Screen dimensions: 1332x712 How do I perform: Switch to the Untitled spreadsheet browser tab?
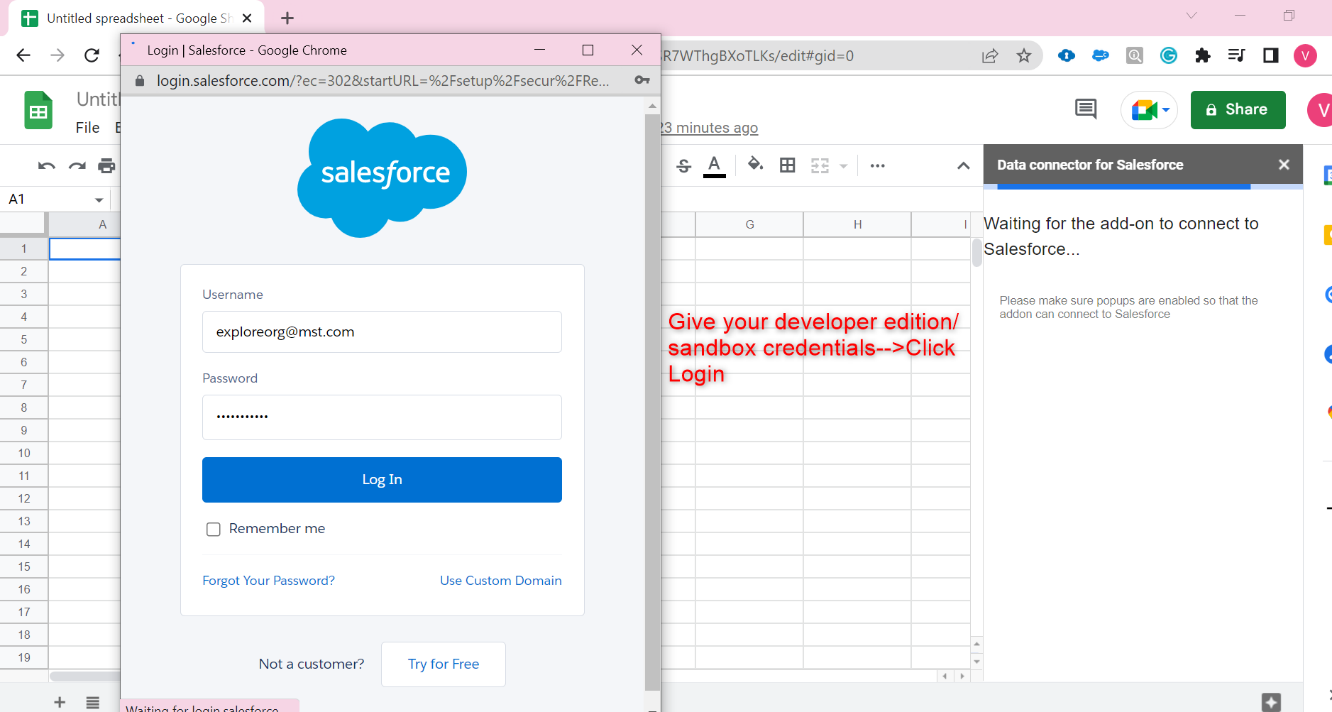pos(130,17)
